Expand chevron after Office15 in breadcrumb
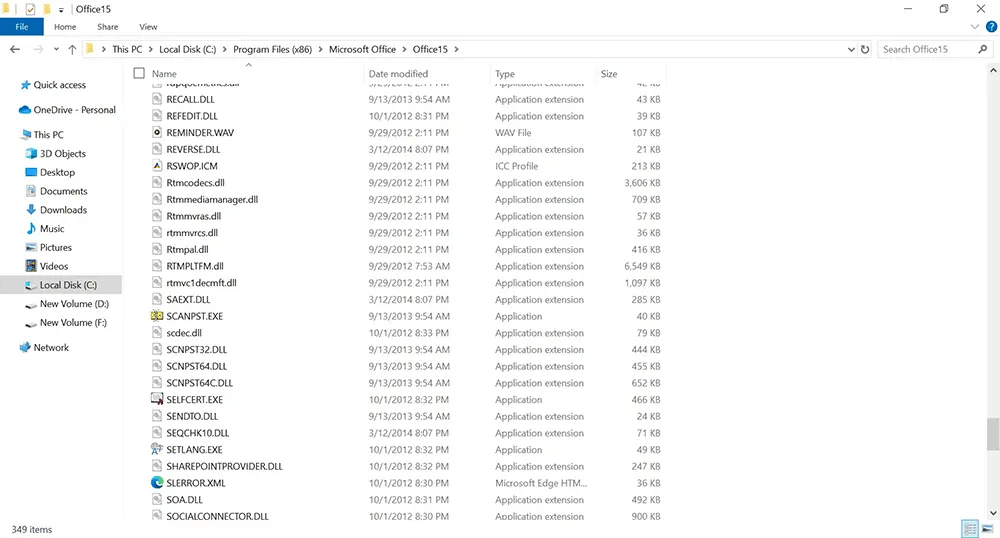The image size is (1000, 538). pos(456,49)
